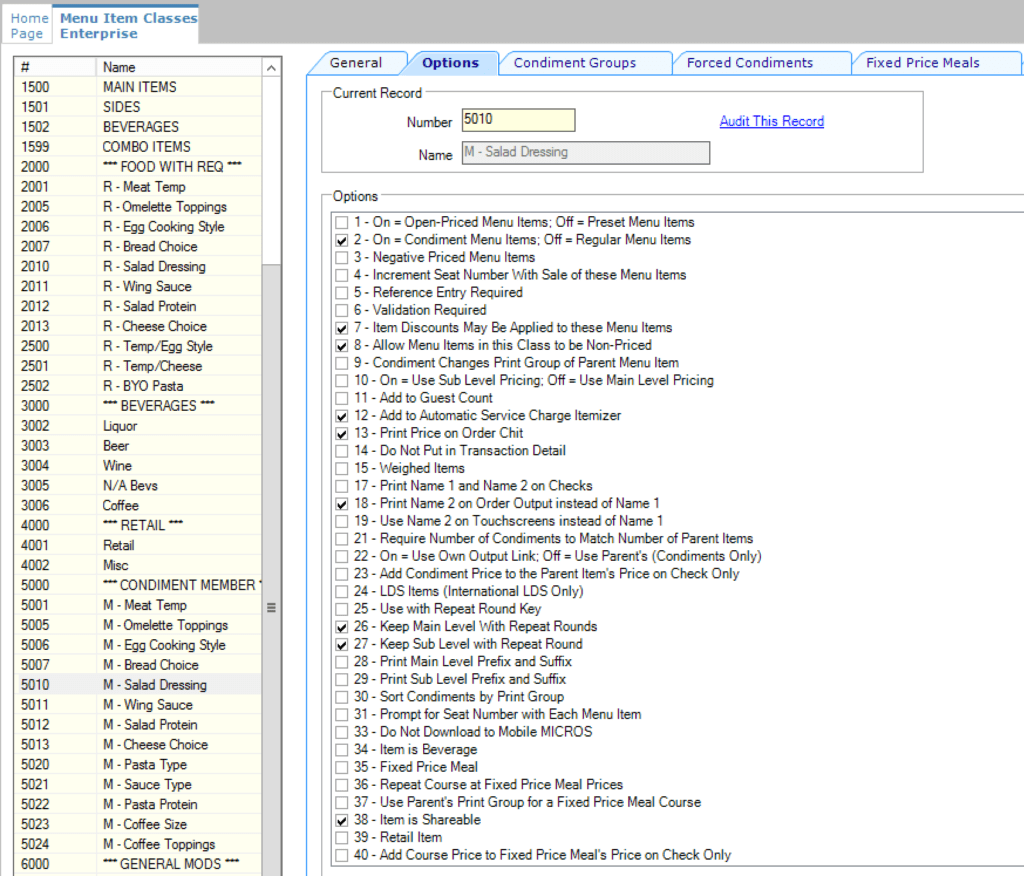Uncheck option 18 Print Name 2 on Order Output

[x=342, y=504]
